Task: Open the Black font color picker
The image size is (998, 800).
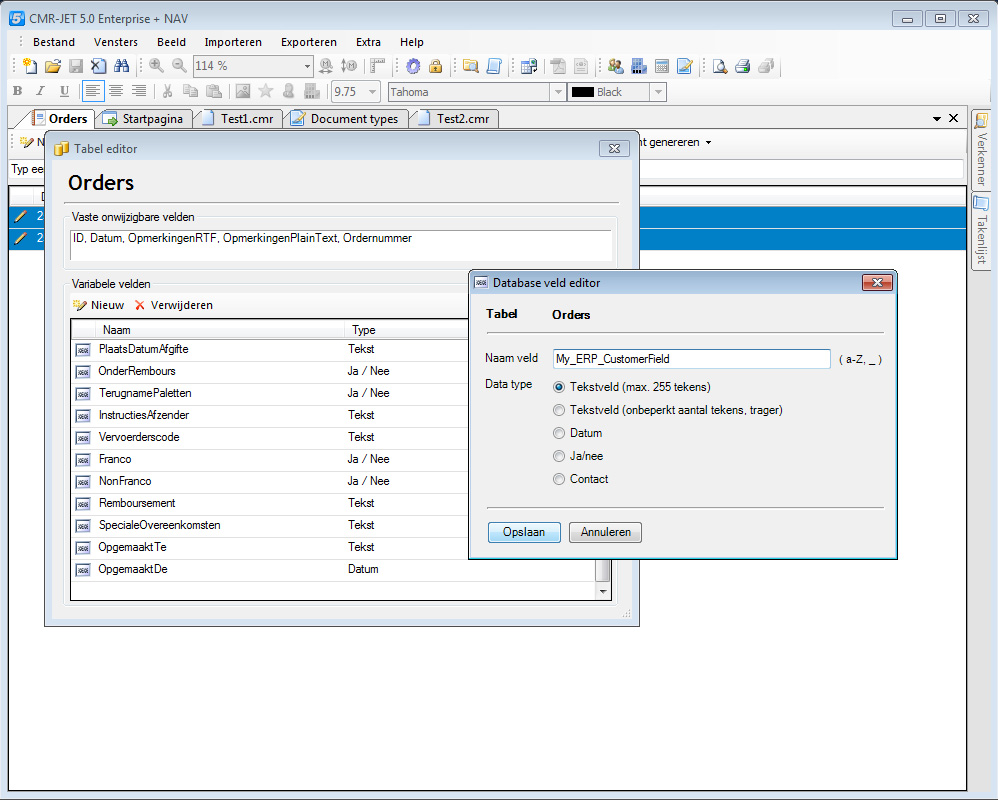Action: (657, 92)
